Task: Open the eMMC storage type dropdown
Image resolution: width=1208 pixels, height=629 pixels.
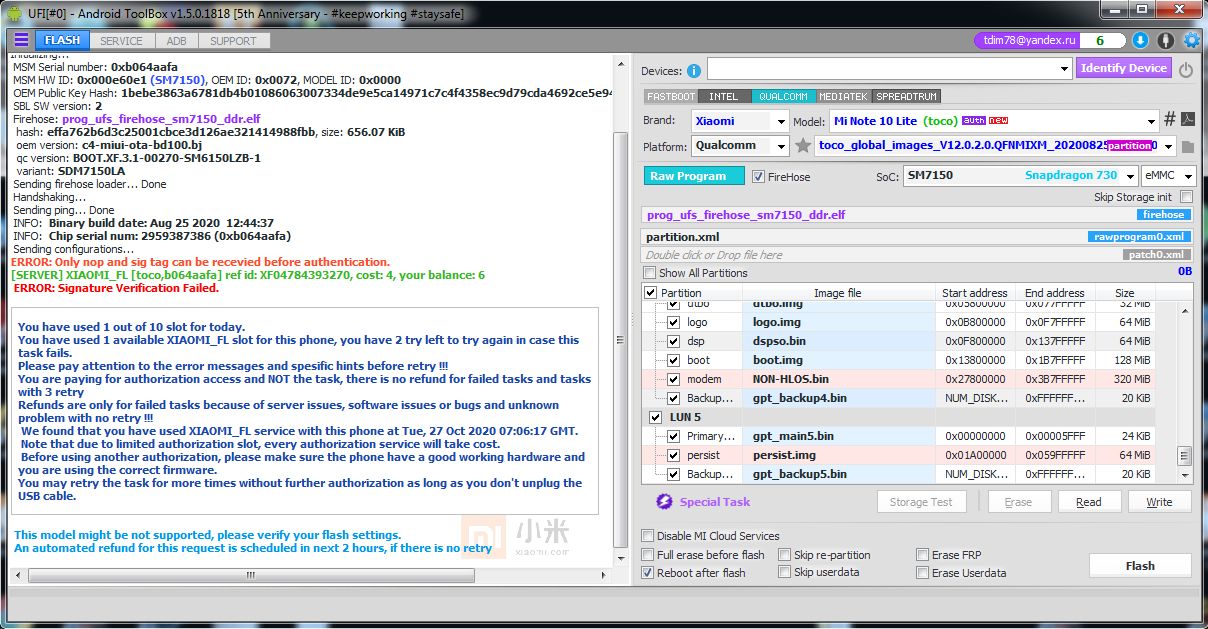Action: click(x=1187, y=176)
